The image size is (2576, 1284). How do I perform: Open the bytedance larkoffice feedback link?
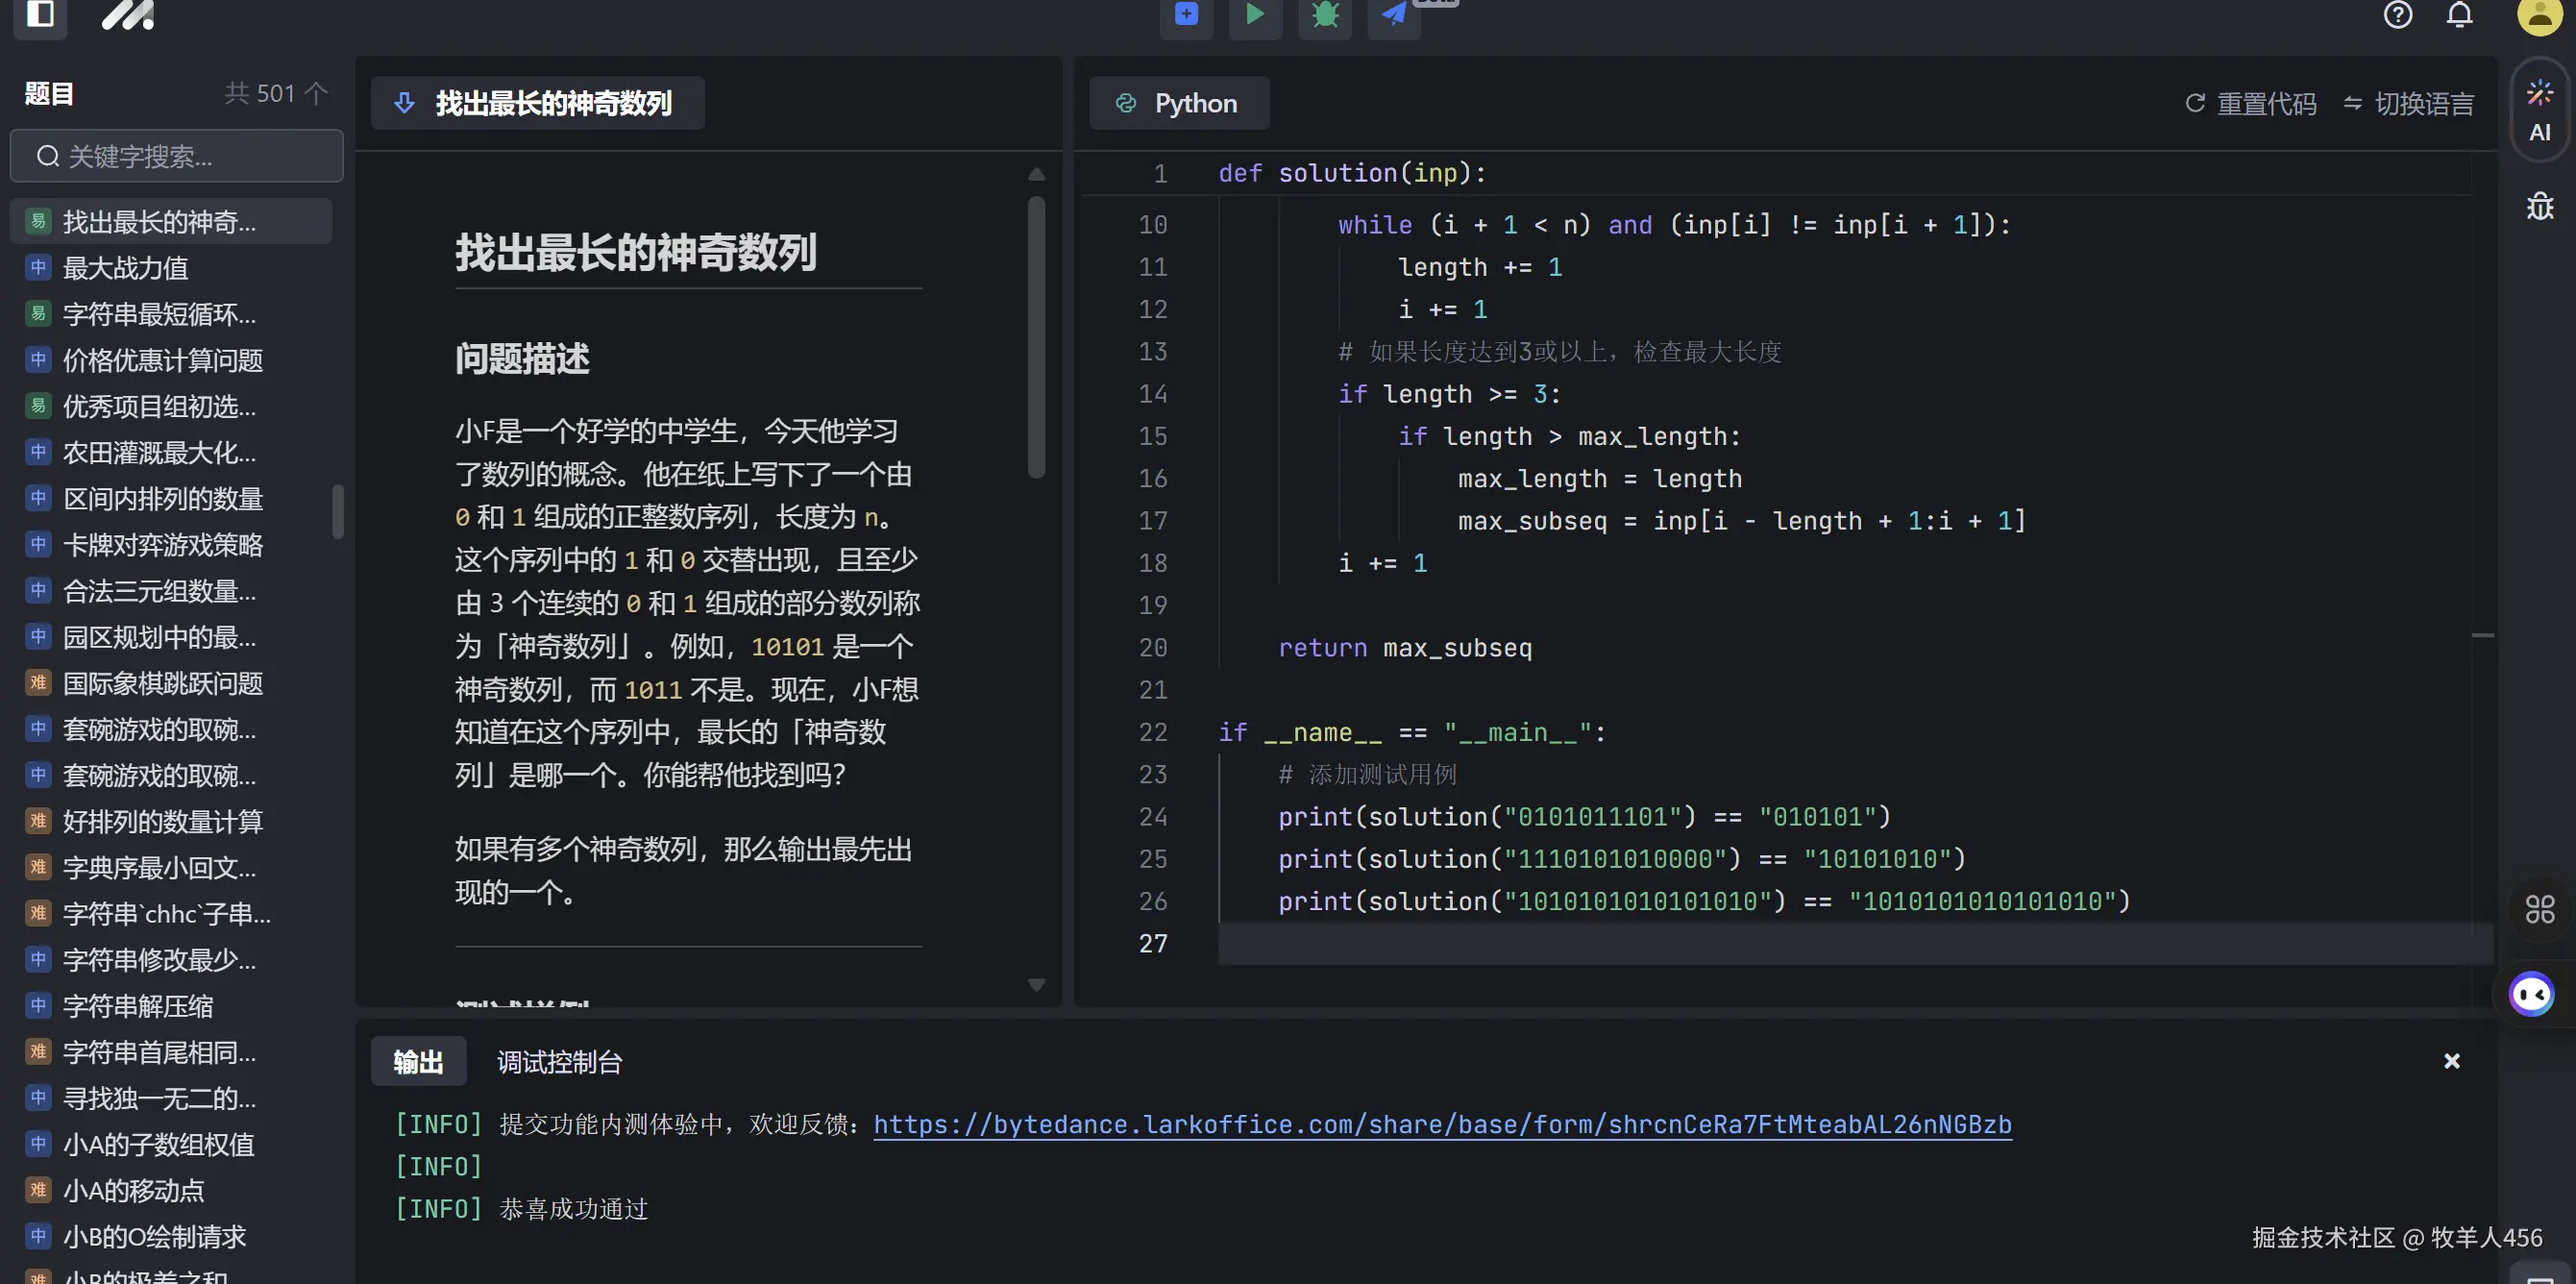tap(1441, 1124)
